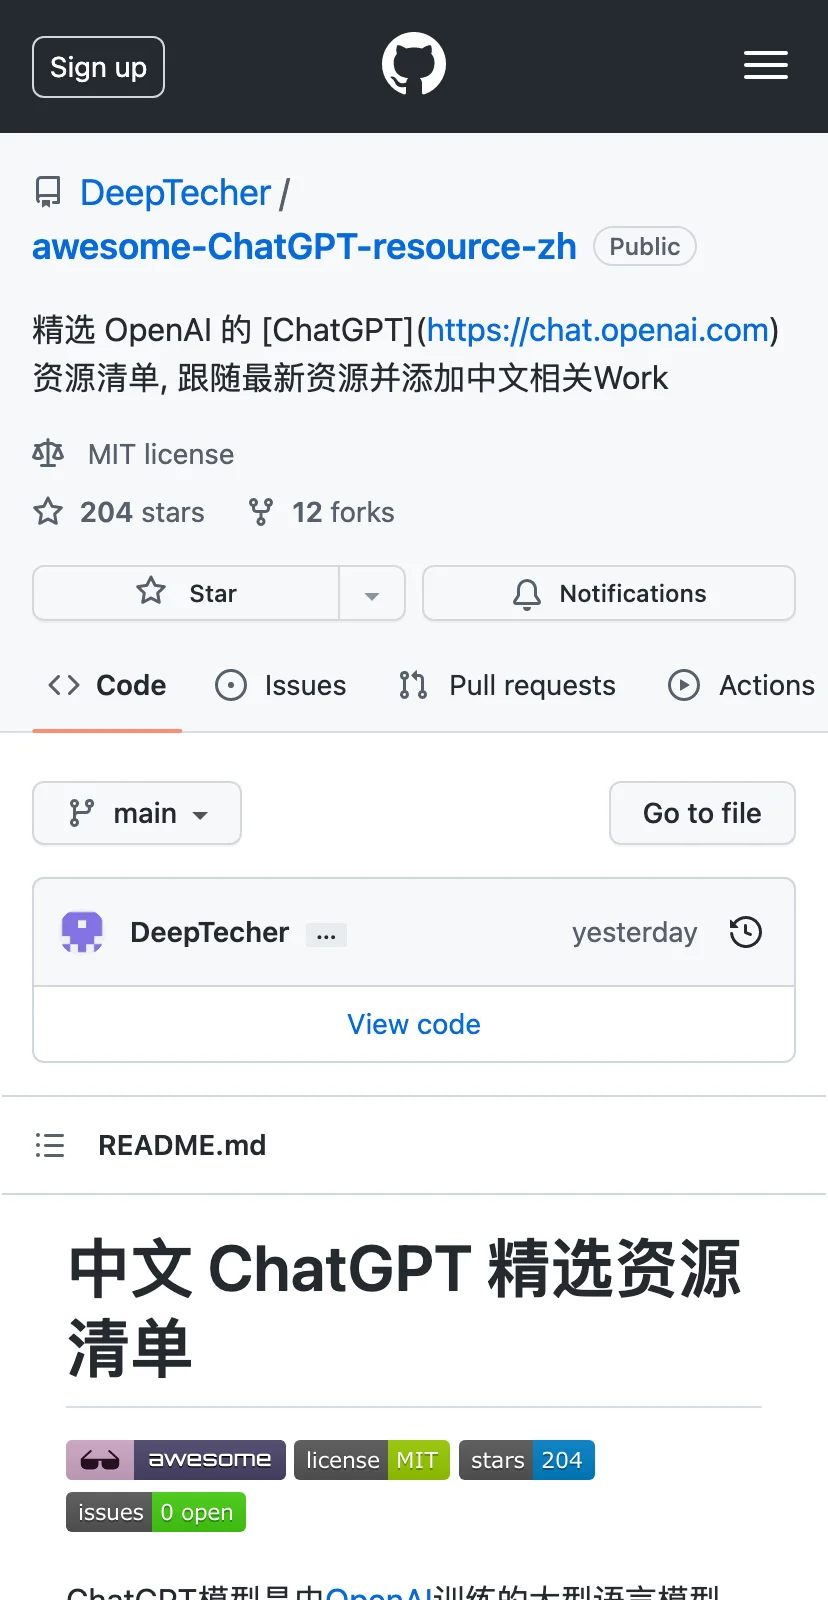Click the Go to file button
Image resolution: width=828 pixels, height=1600 pixels.
tap(702, 813)
